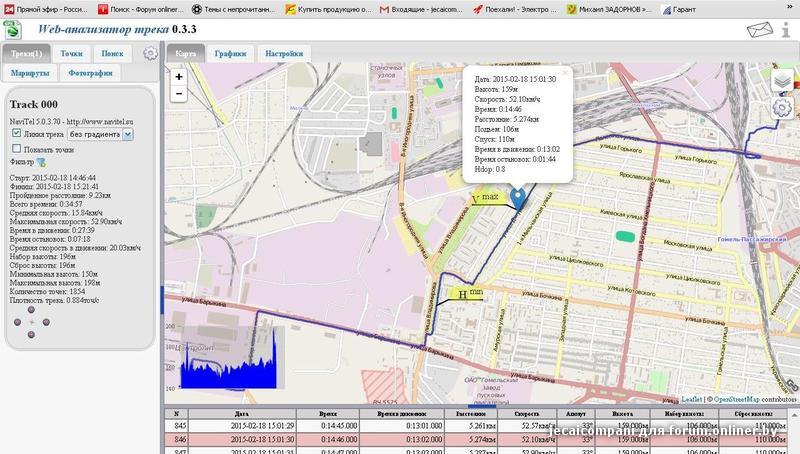Uncheck the 'Линия трека' checkbox

tap(17, 133)
